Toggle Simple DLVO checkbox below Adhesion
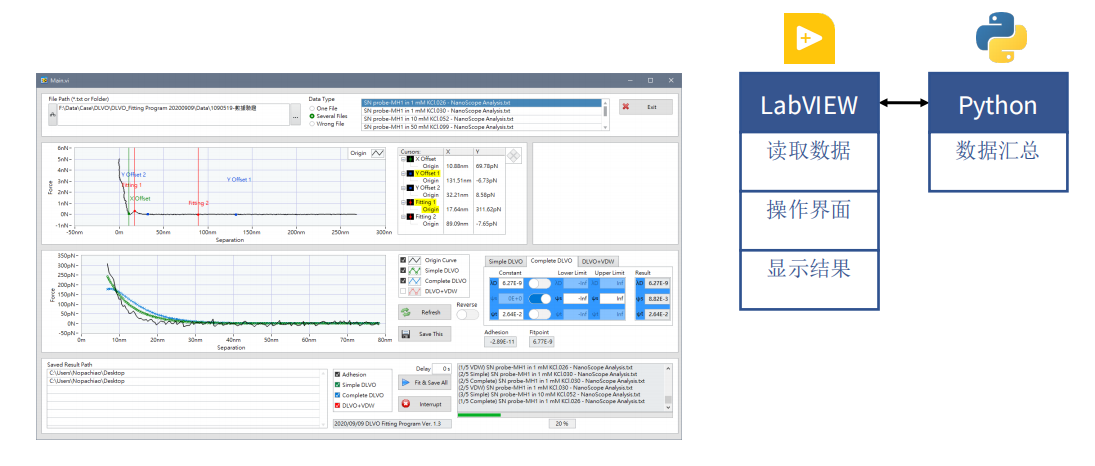 338,384
